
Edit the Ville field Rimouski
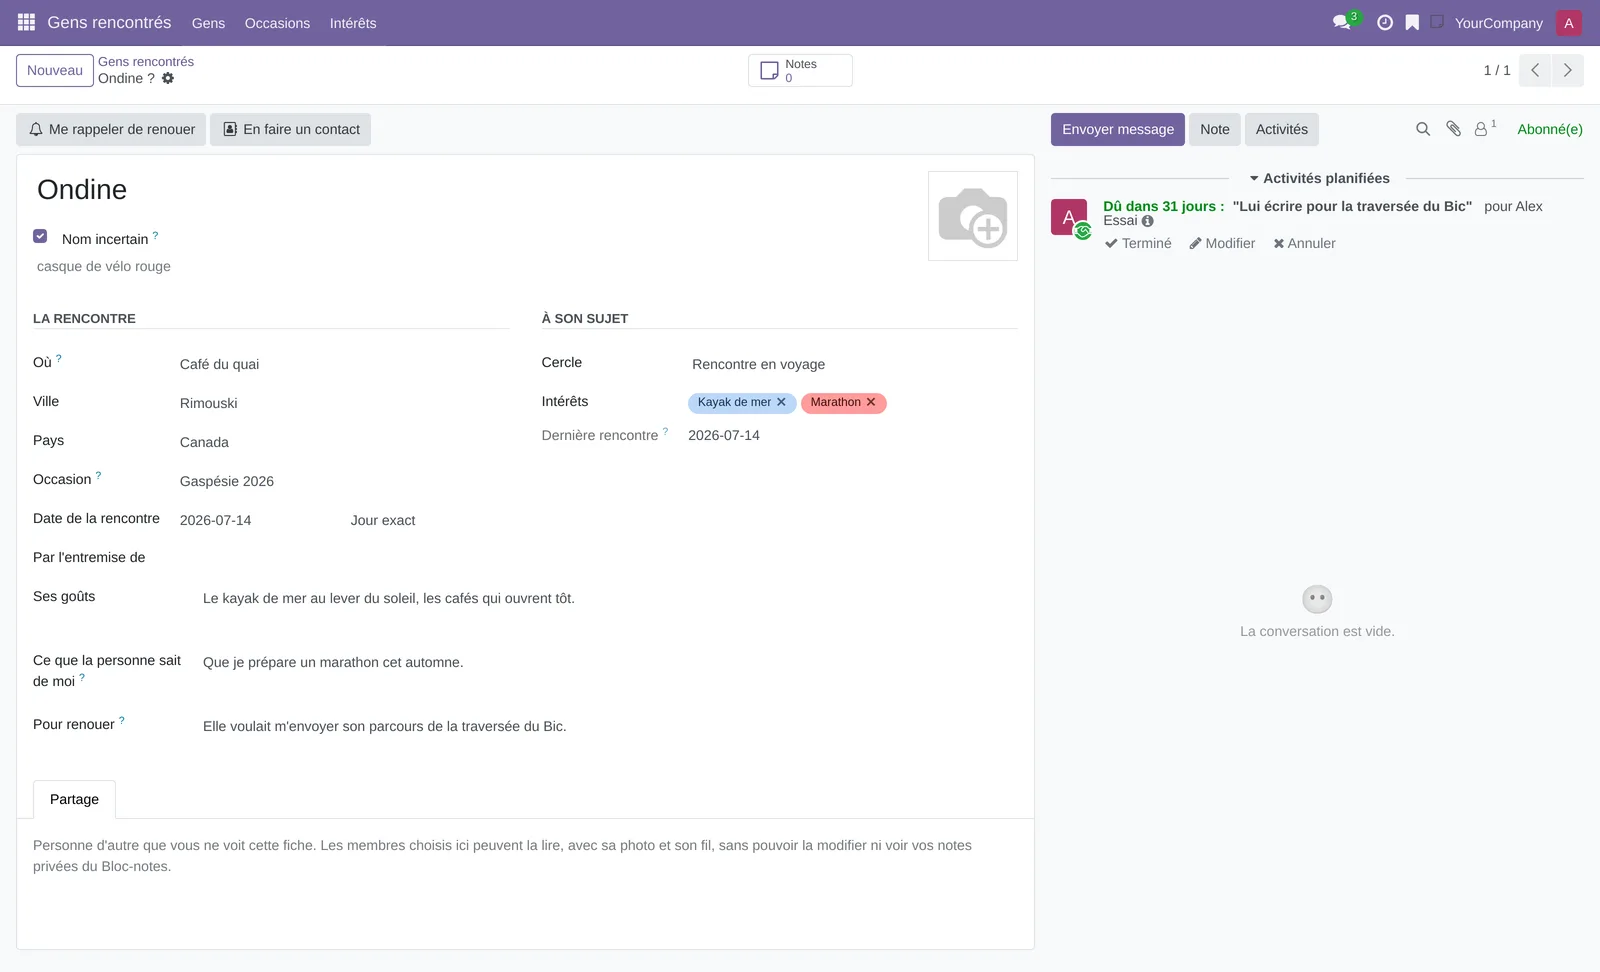coord(344,403)
